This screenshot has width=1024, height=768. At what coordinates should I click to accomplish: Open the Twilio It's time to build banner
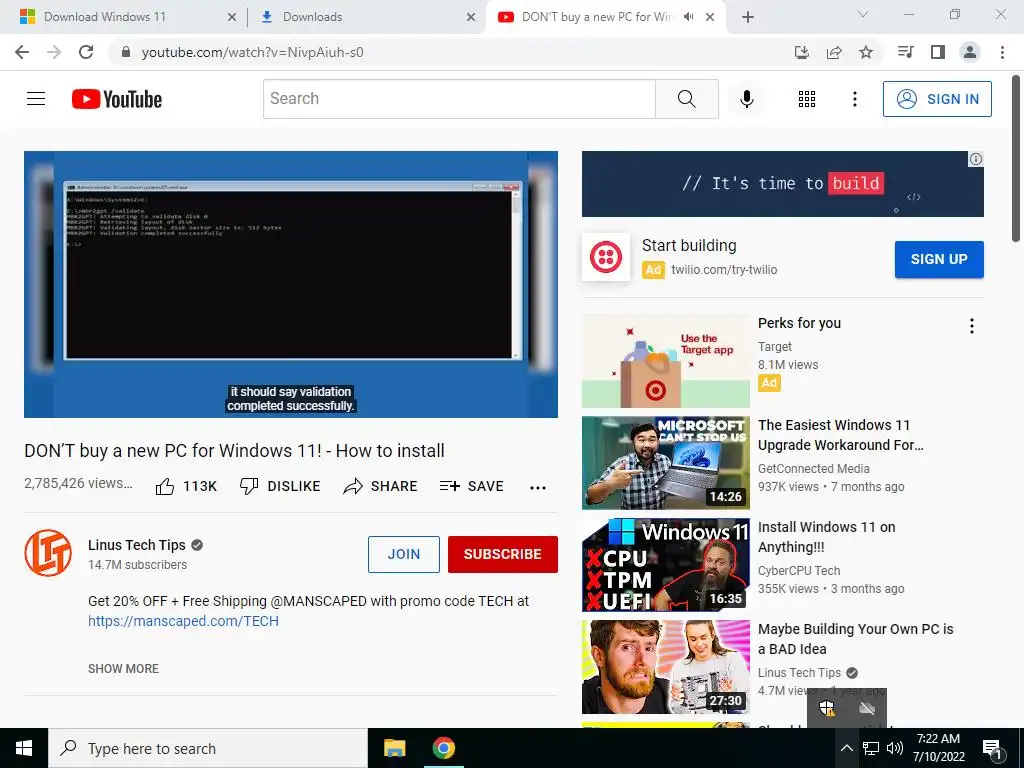click(782, 184)
